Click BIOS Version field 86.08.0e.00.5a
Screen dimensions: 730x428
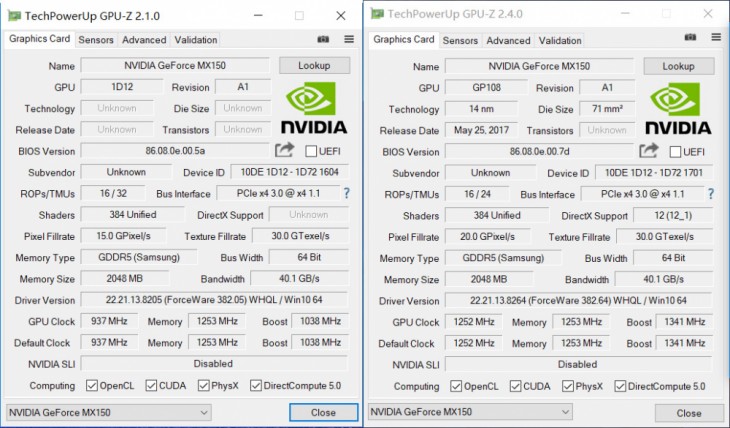175,151
